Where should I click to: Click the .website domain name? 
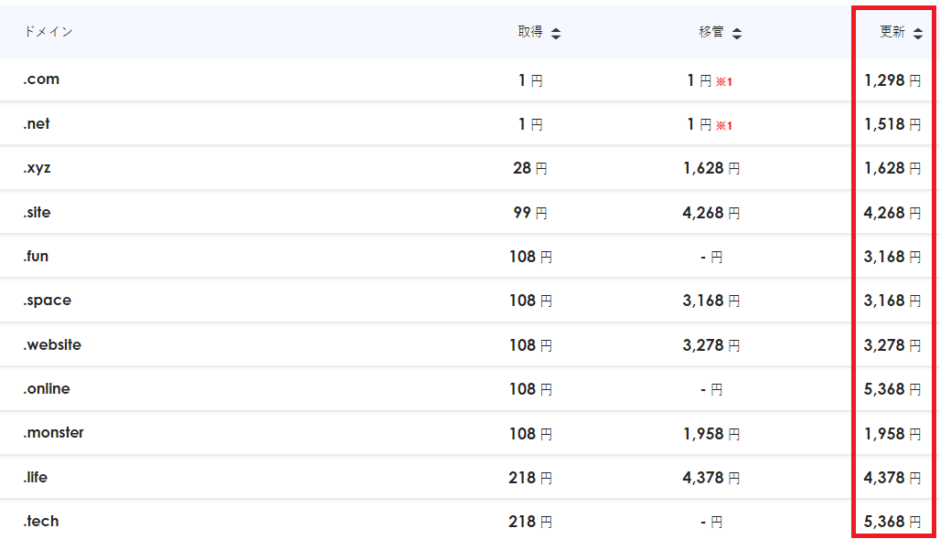(x=52, y=344)
